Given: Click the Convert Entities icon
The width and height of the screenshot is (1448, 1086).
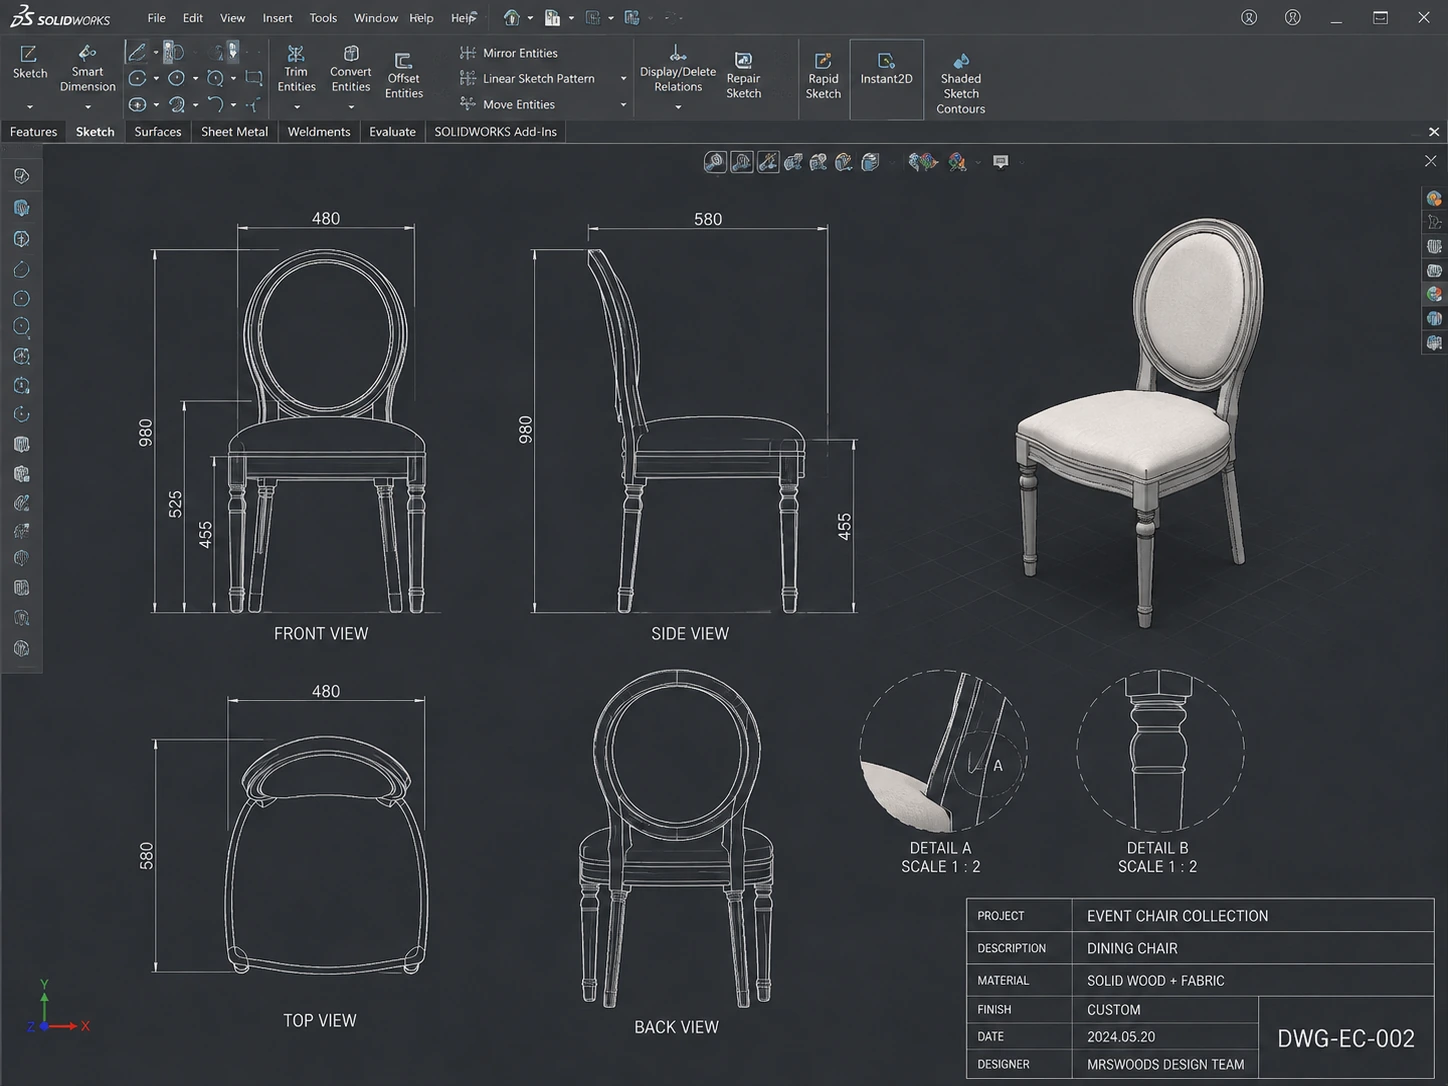Looking at the screenshot, I should (x=351, y=54).
